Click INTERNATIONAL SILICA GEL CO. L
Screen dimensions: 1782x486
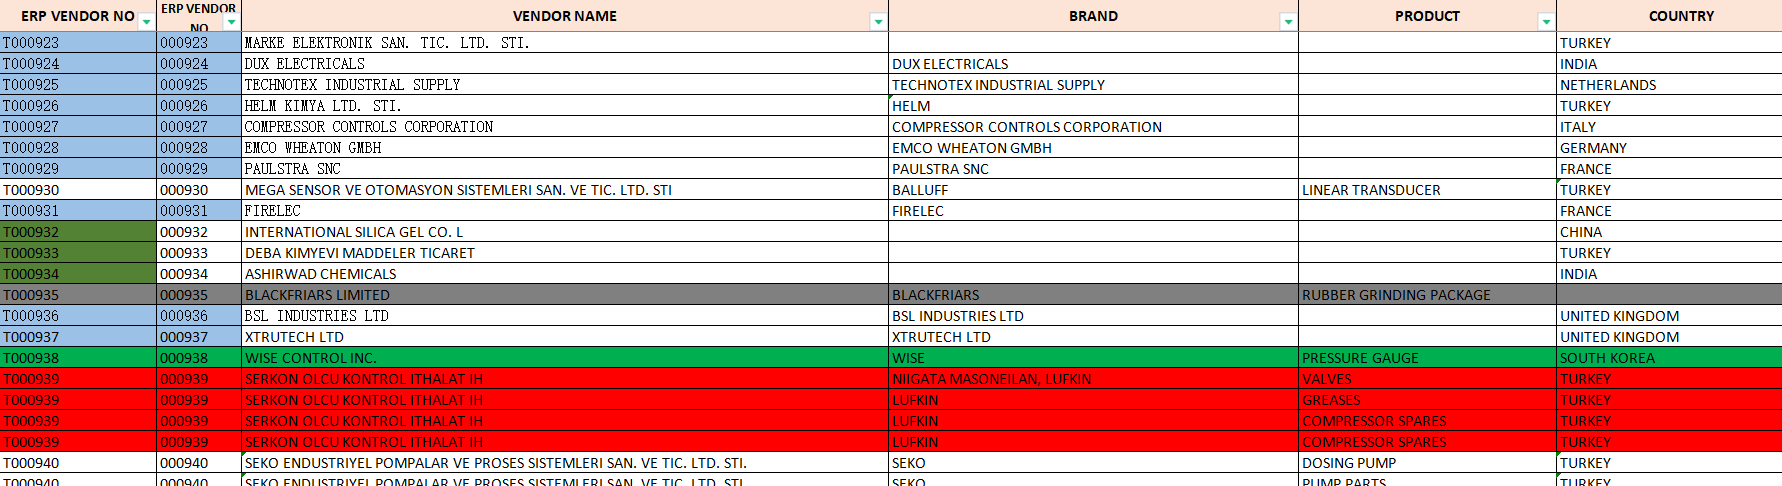tap(565, 232)
